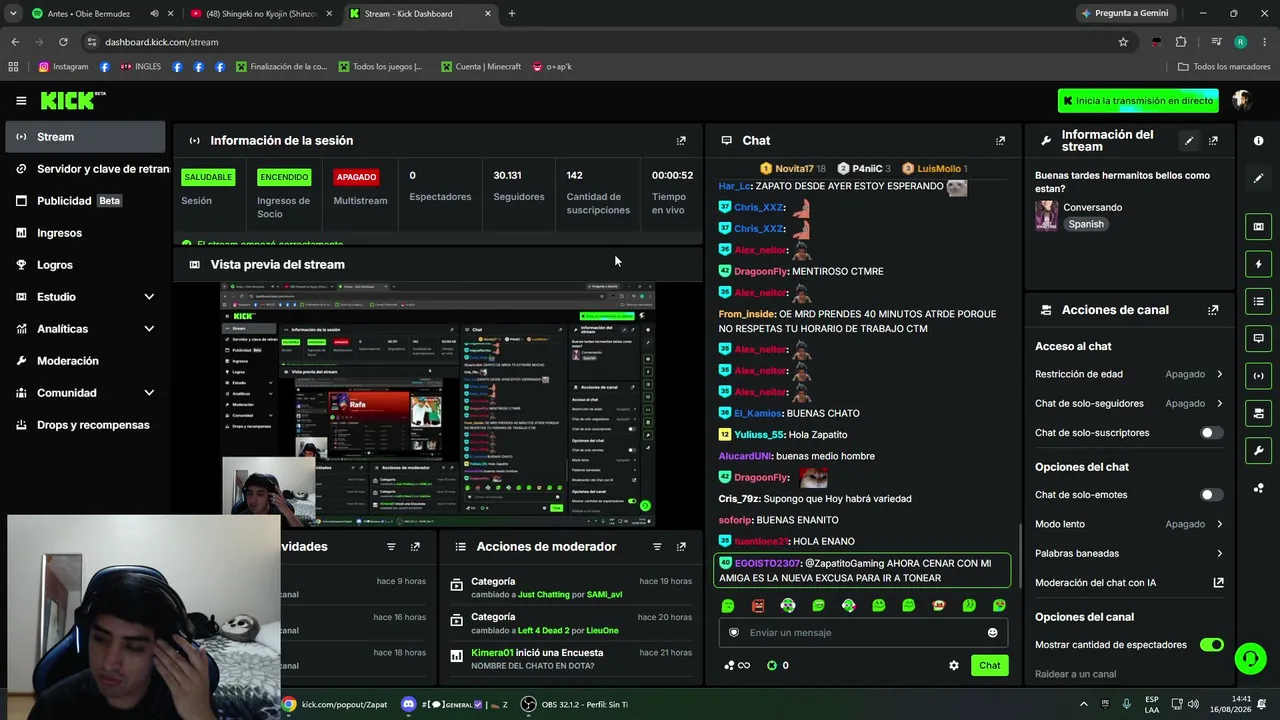Click the Enviar un mensaje chat input
Viewport: 1280px width, 720px height.
click(x=862, y=633)
